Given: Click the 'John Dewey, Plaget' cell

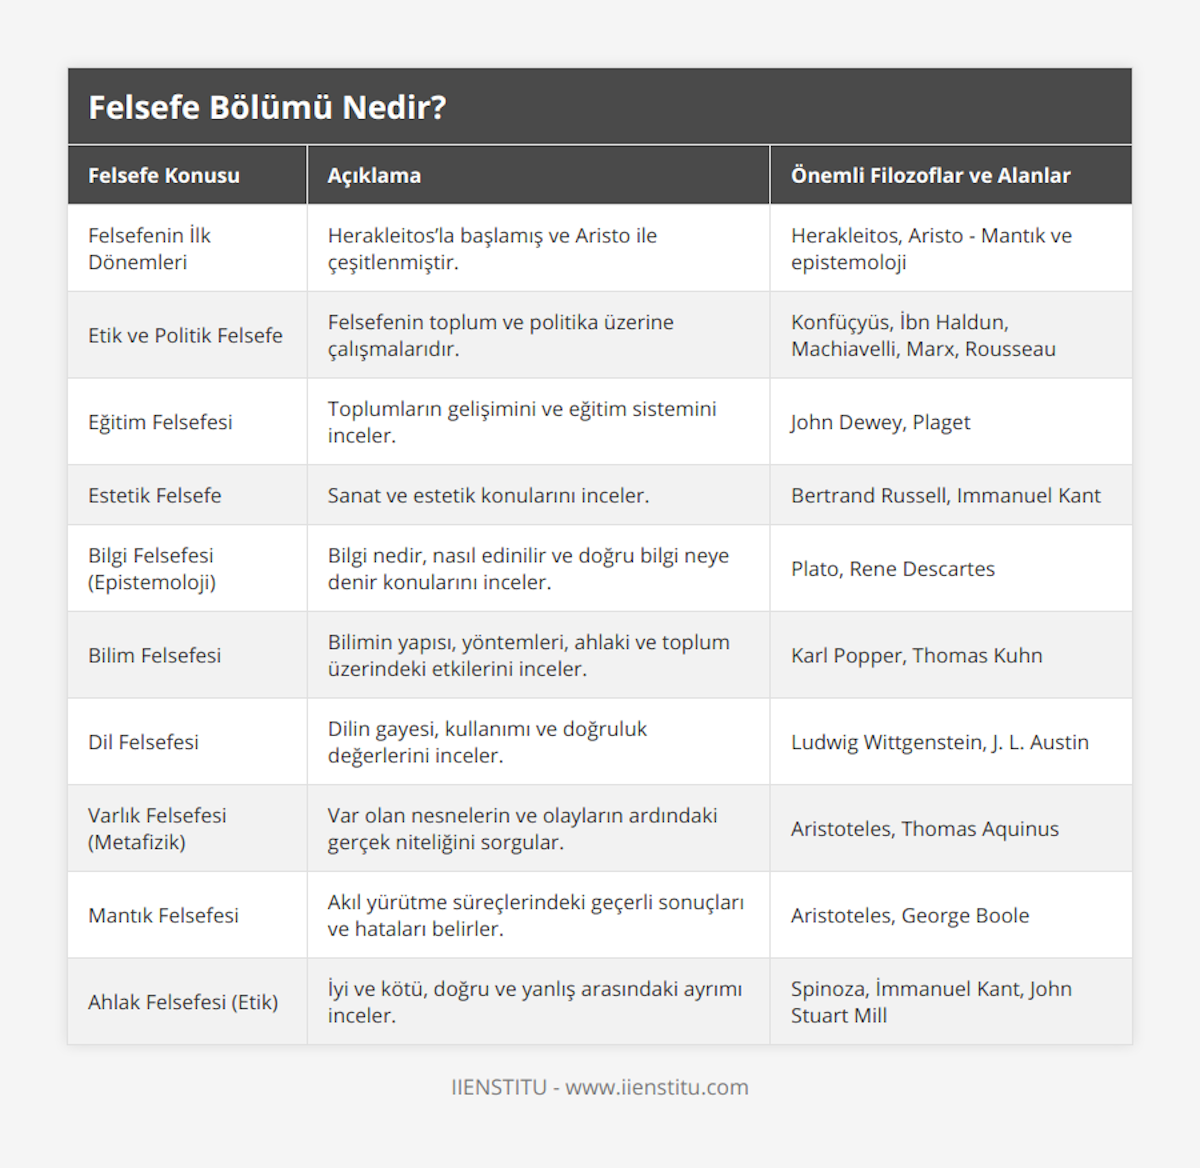Looking at the screenshot, I should point(880,422).
